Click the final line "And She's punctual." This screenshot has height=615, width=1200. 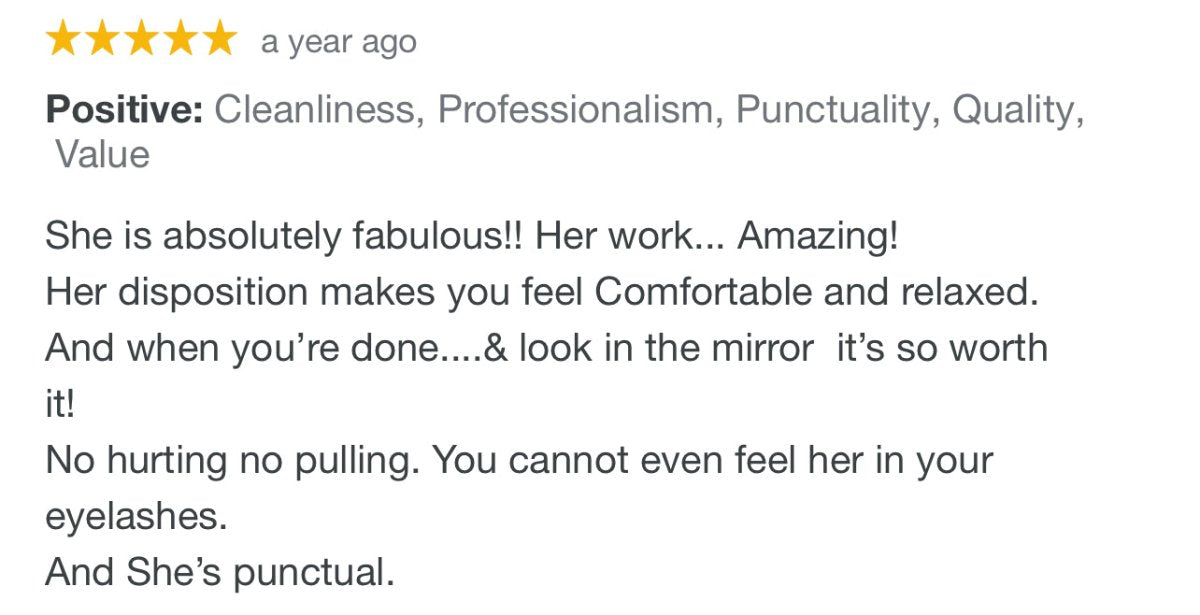tap(220, 573)
